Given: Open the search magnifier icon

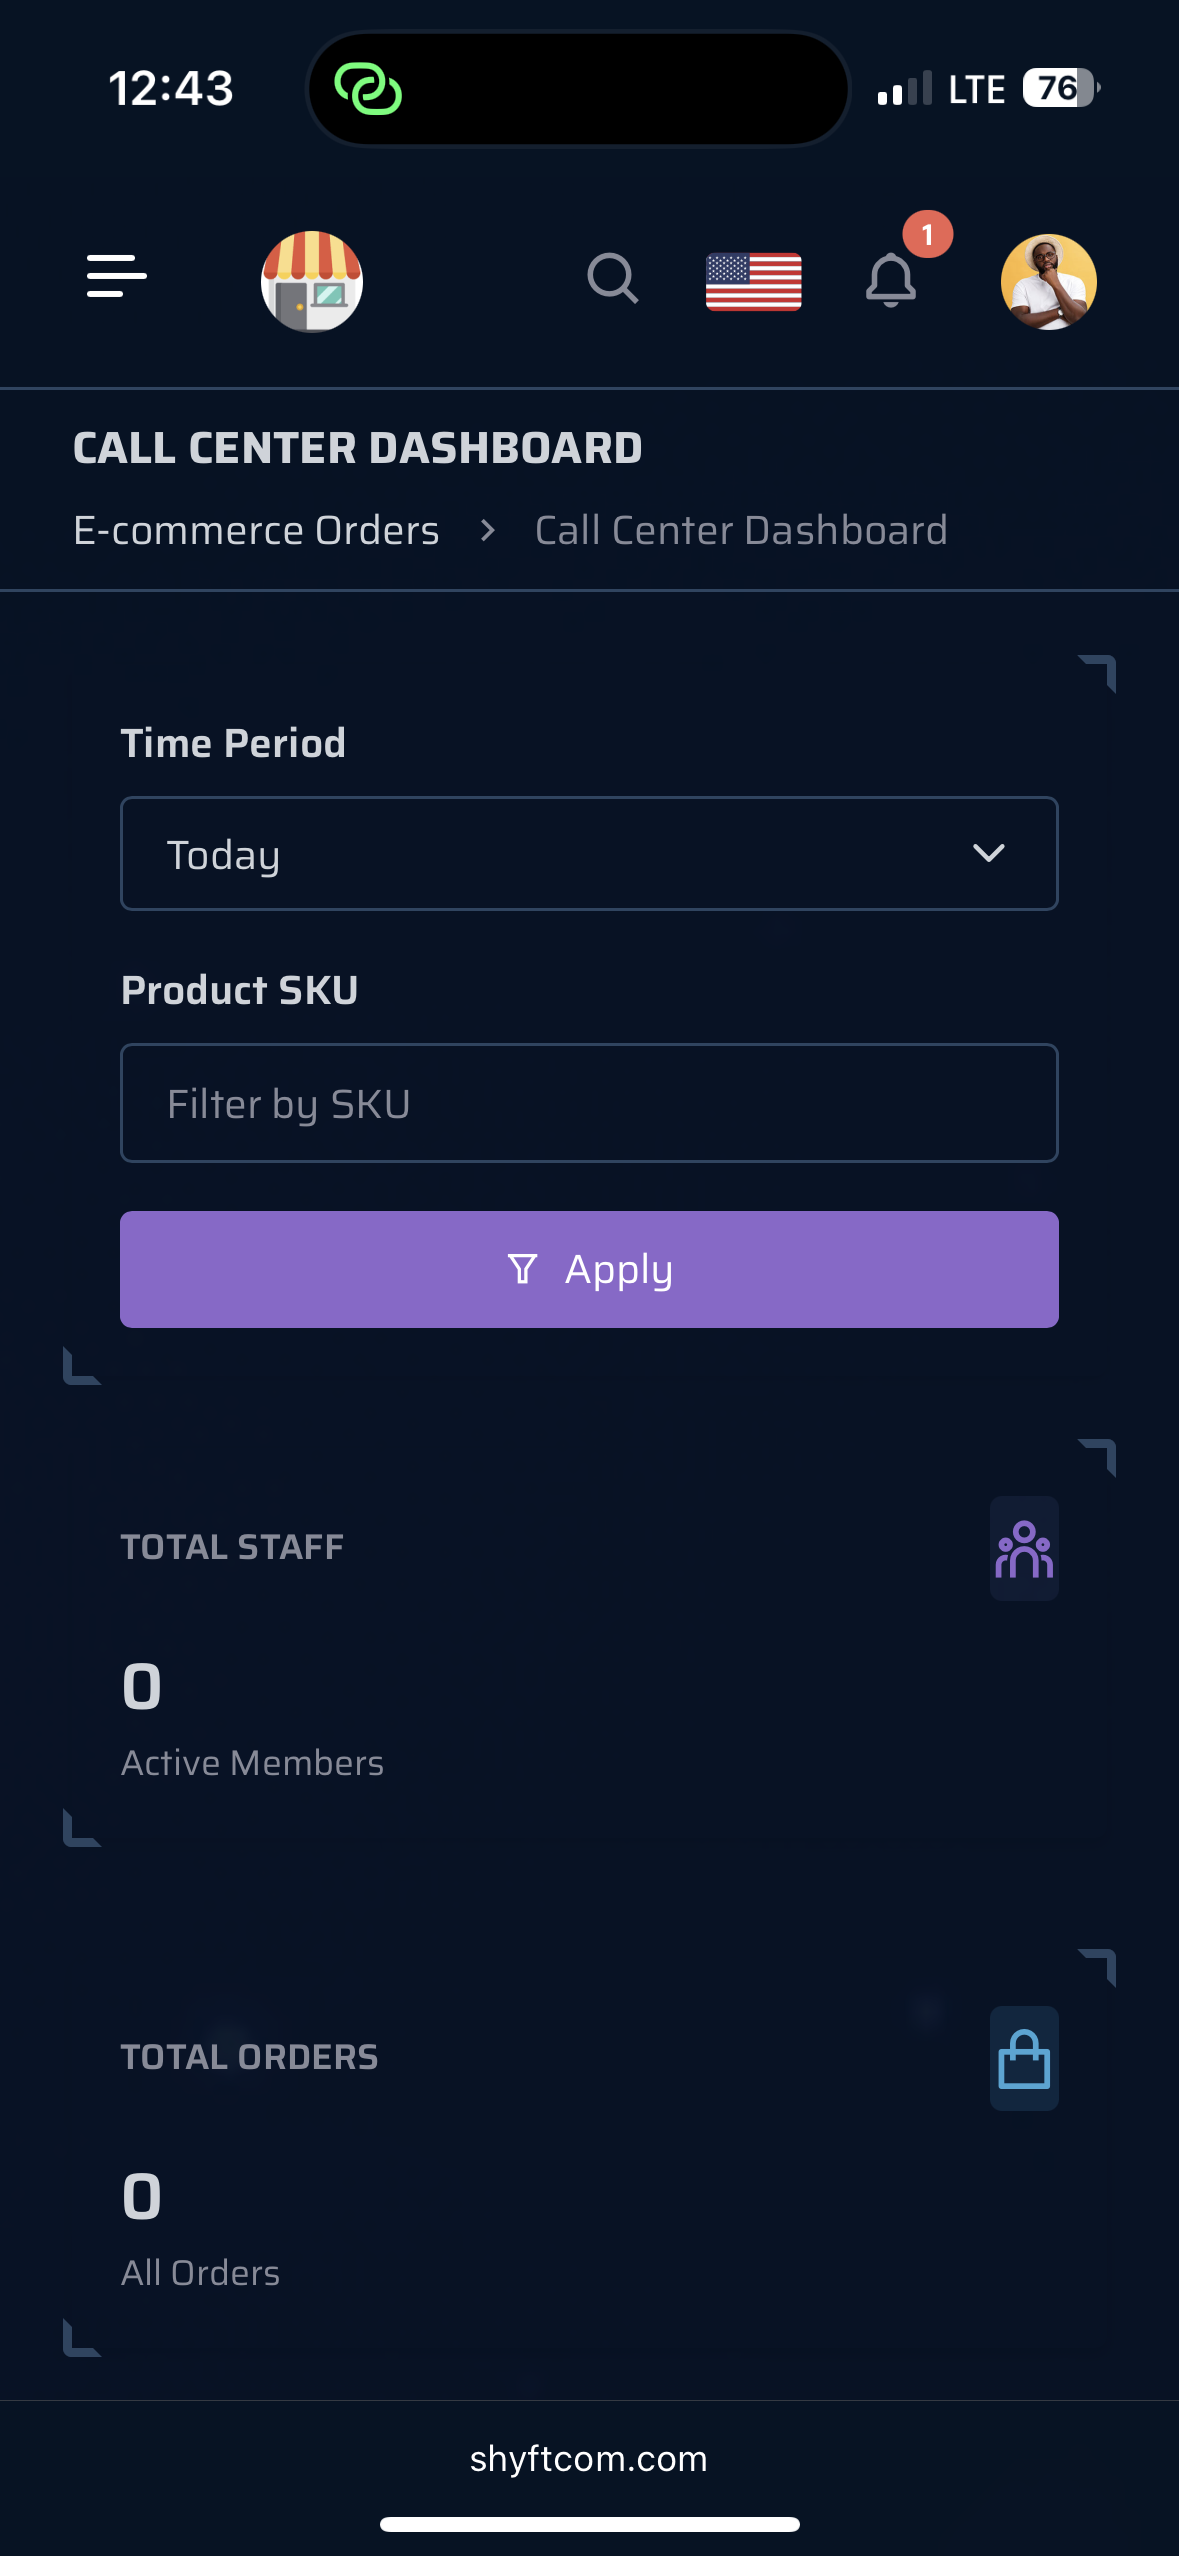Looking at the screenshot, I should pyautogui.click(x=612, y=278).
